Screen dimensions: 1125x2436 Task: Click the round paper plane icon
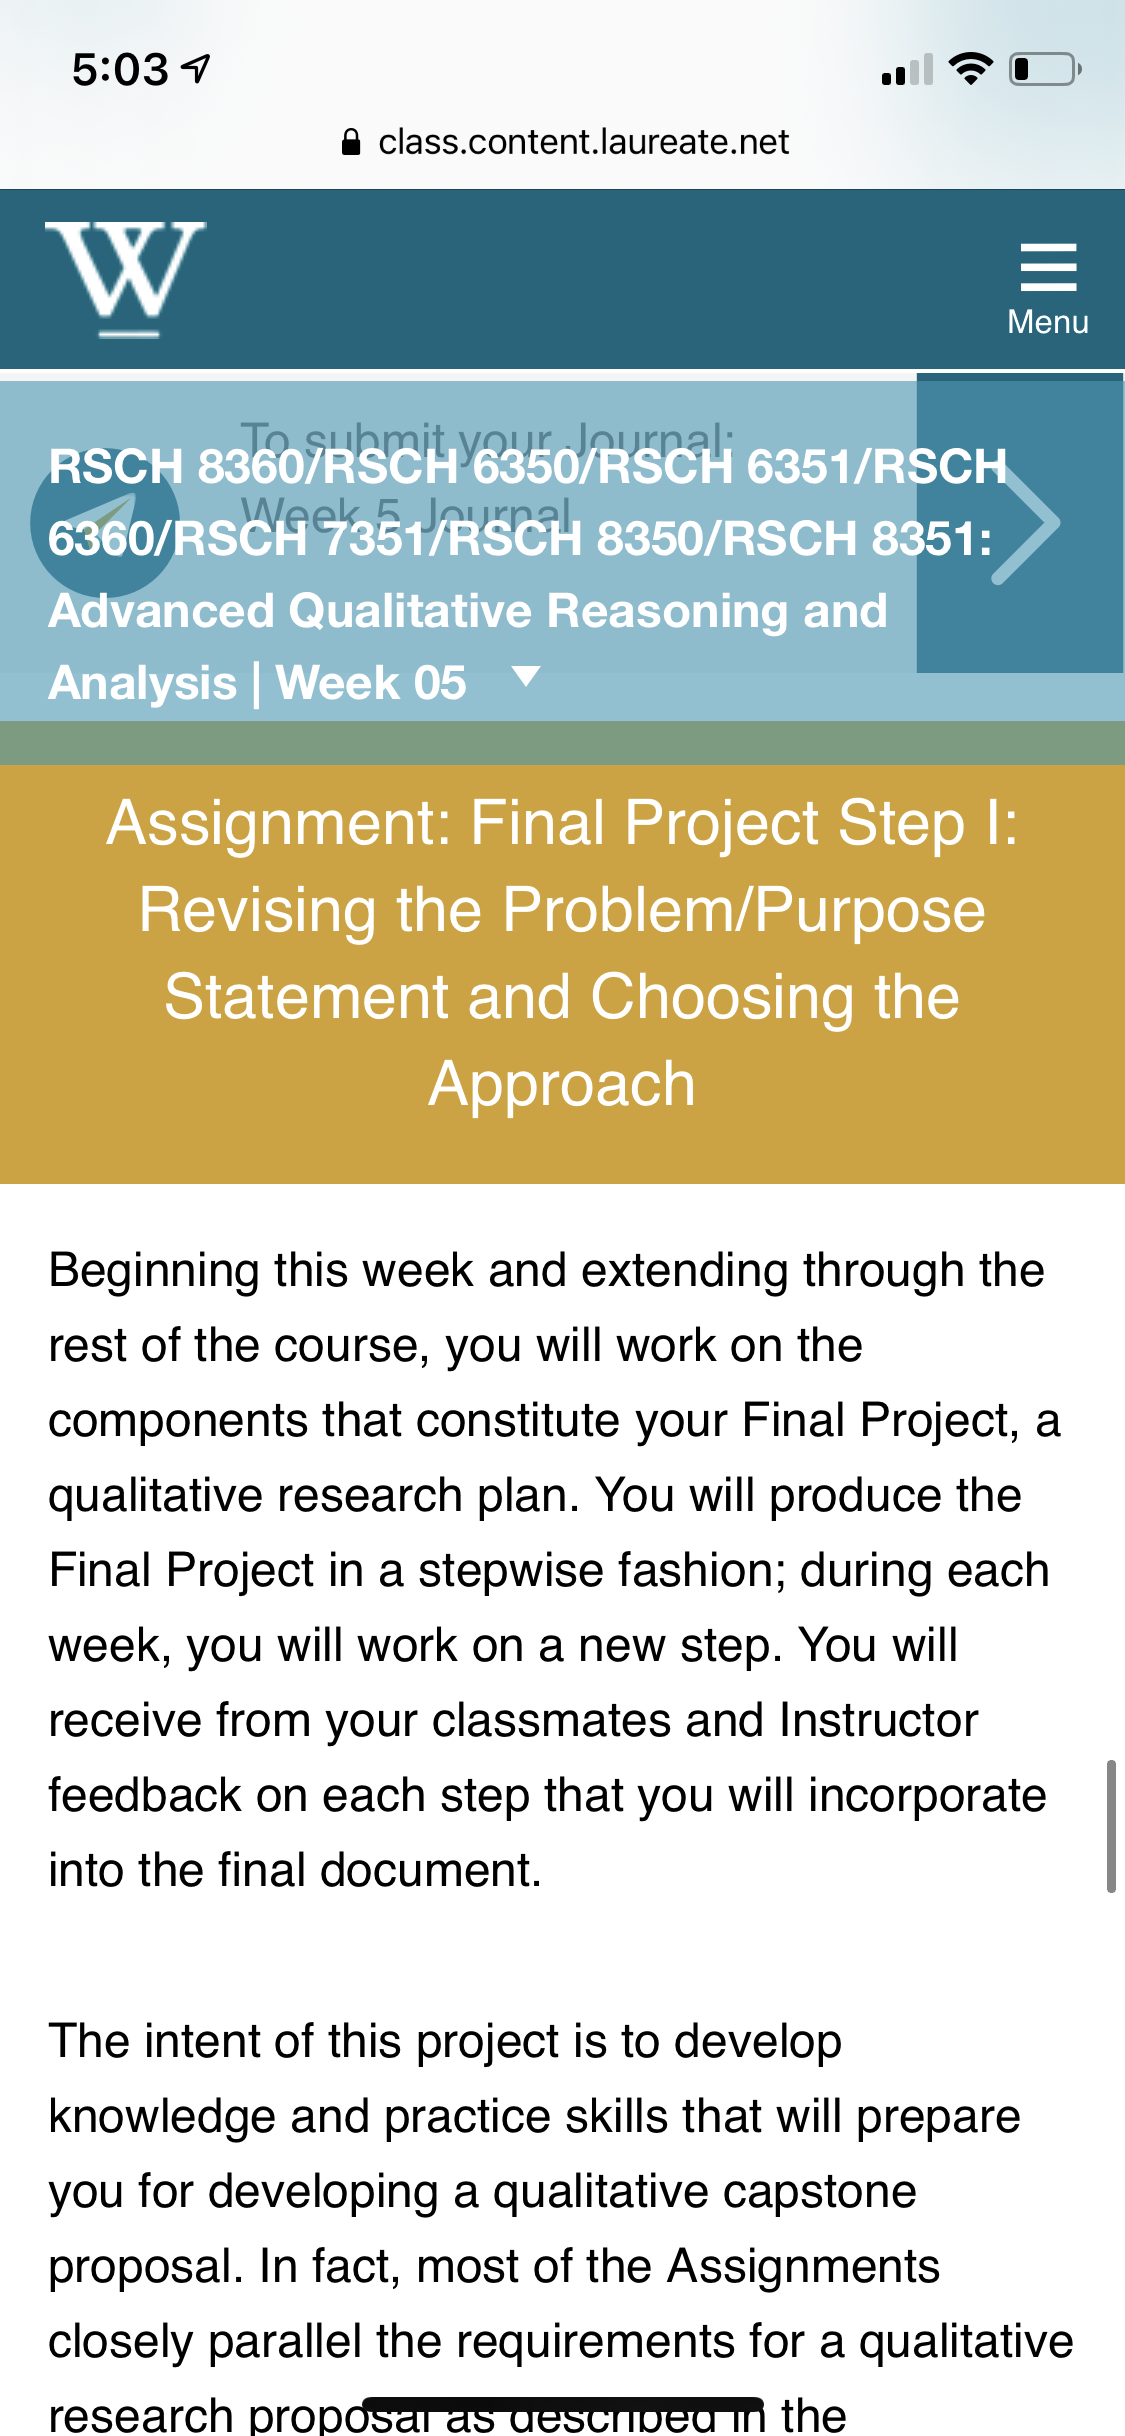[x=105, y=523]
